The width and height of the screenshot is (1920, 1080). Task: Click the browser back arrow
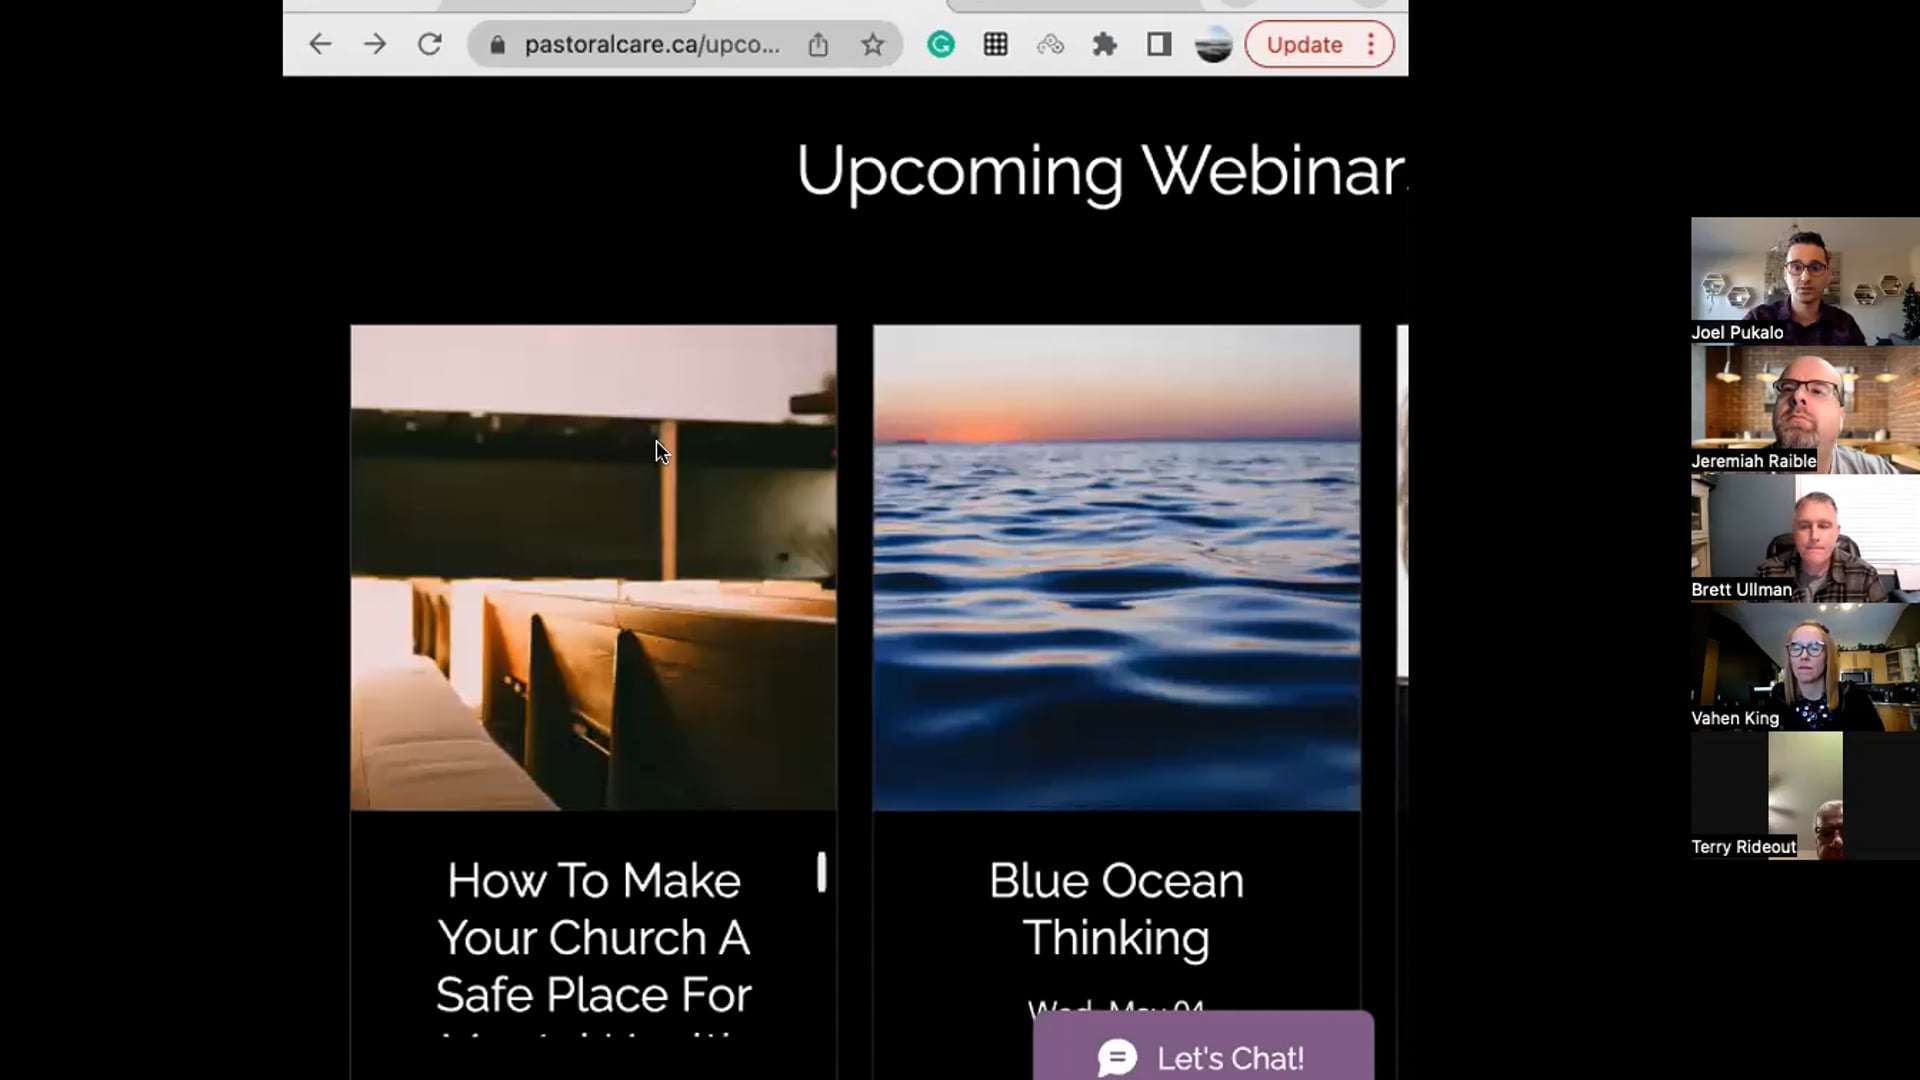pyautogui.click(x=320, y=44)
